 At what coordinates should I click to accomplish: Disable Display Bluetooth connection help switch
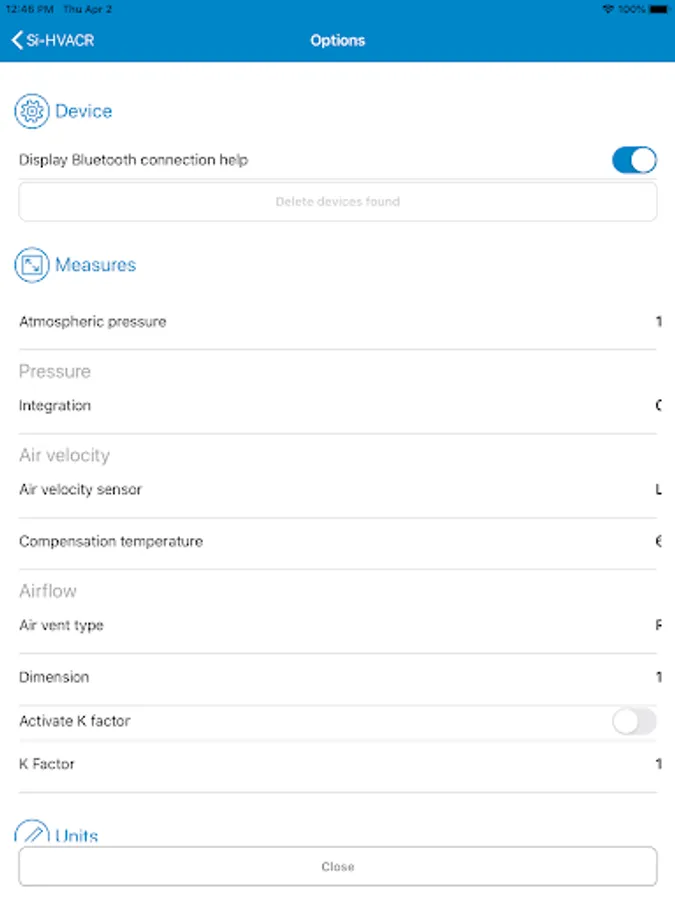(634, 160)
